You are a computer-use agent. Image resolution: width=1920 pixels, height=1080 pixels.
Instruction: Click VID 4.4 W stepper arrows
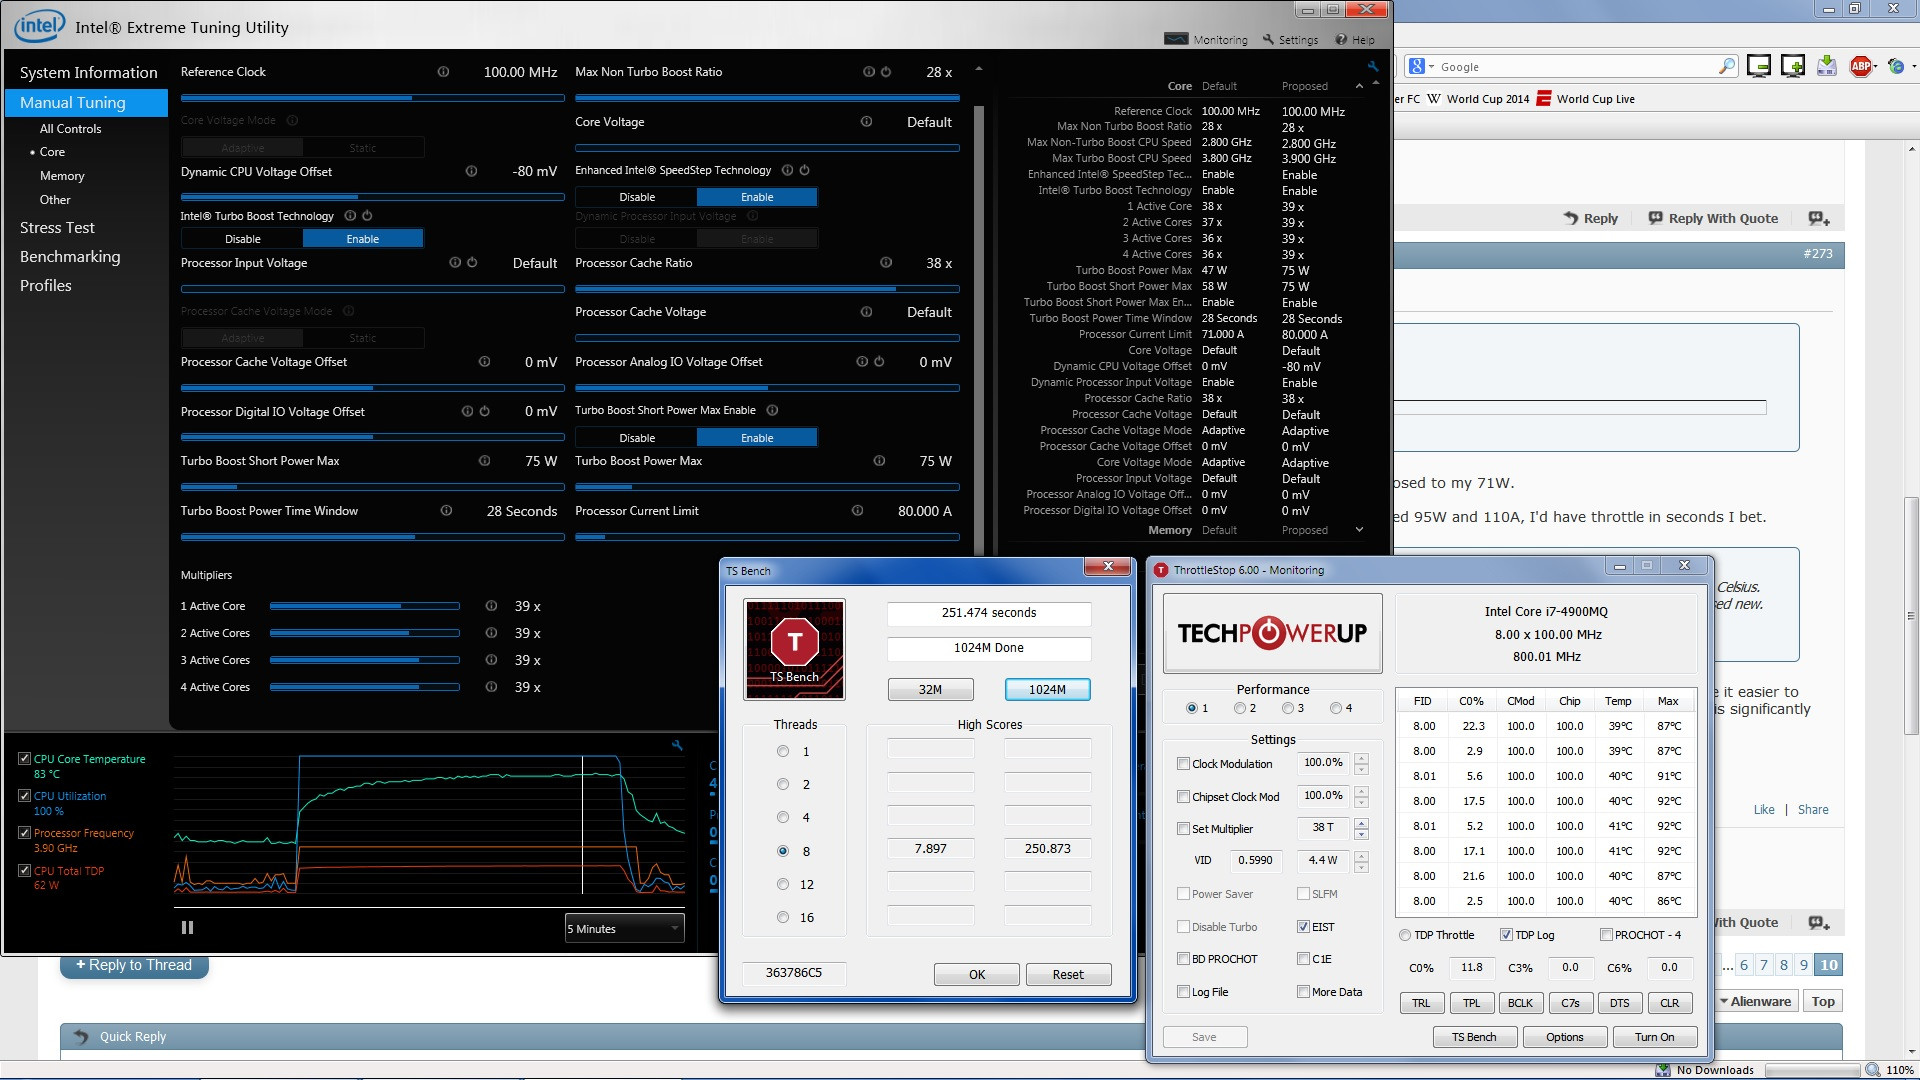pos(1361,861)
